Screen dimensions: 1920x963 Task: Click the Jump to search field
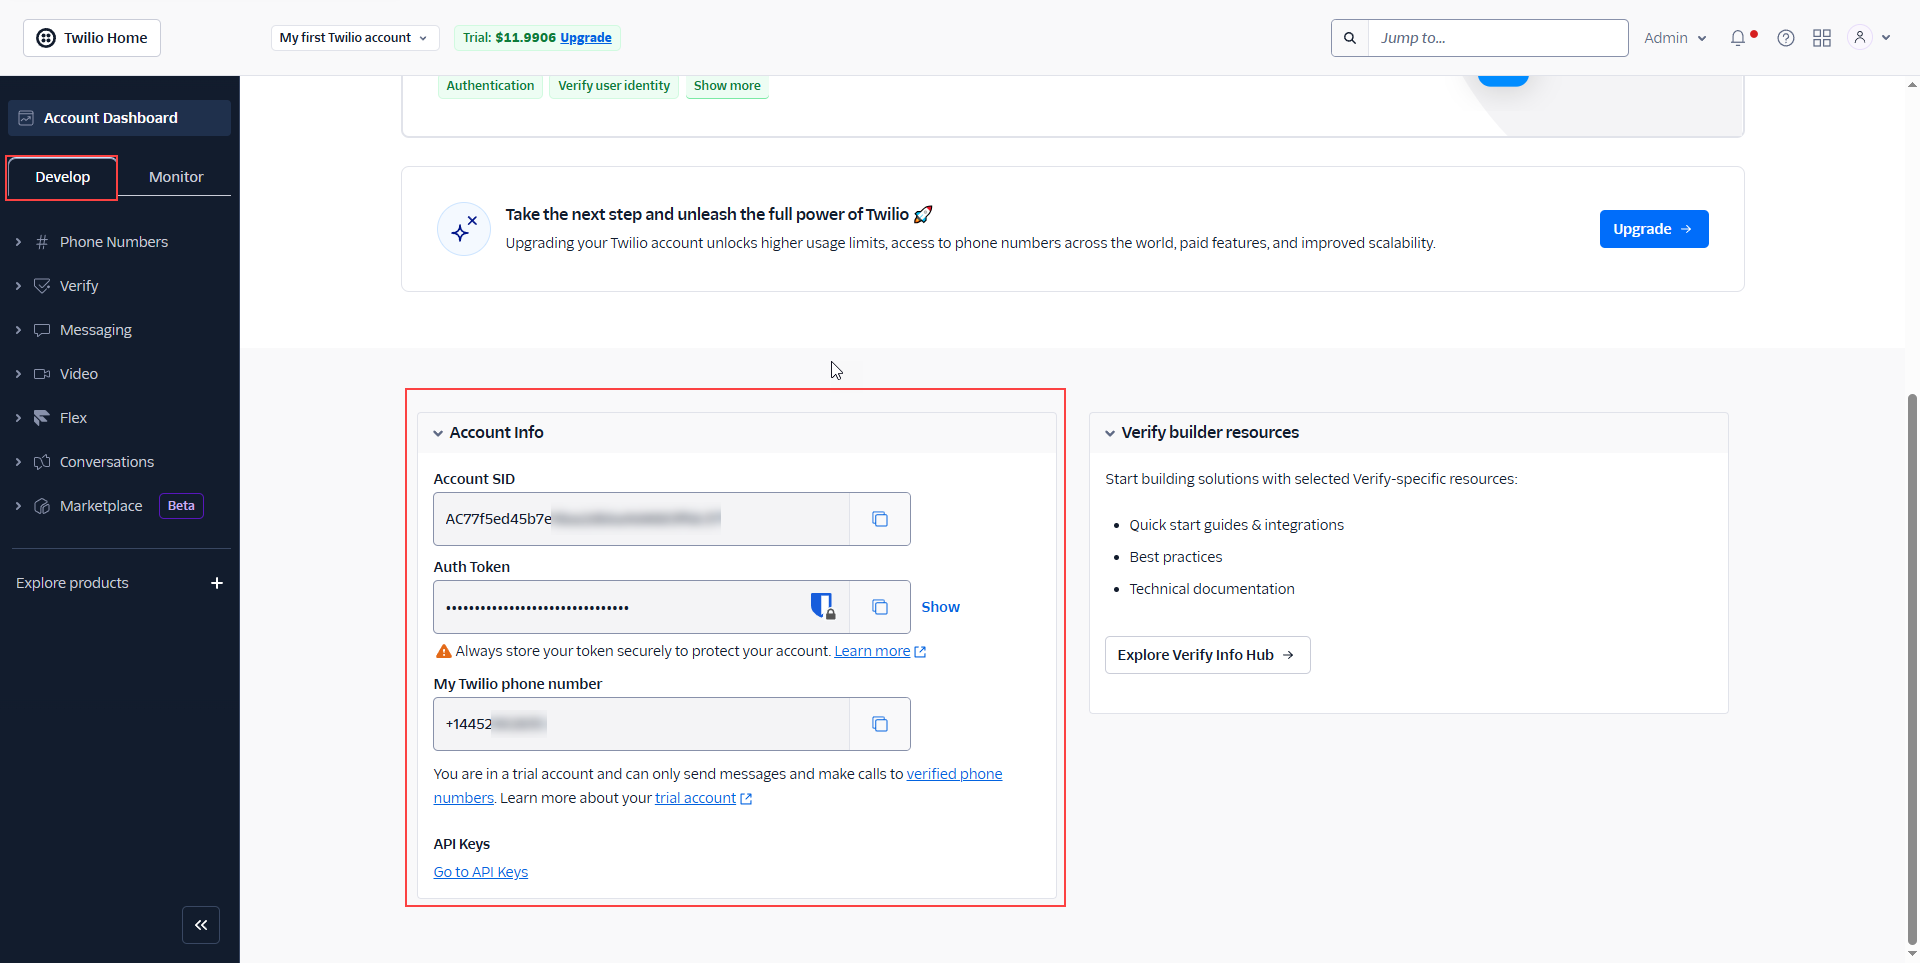[1497, 38]
